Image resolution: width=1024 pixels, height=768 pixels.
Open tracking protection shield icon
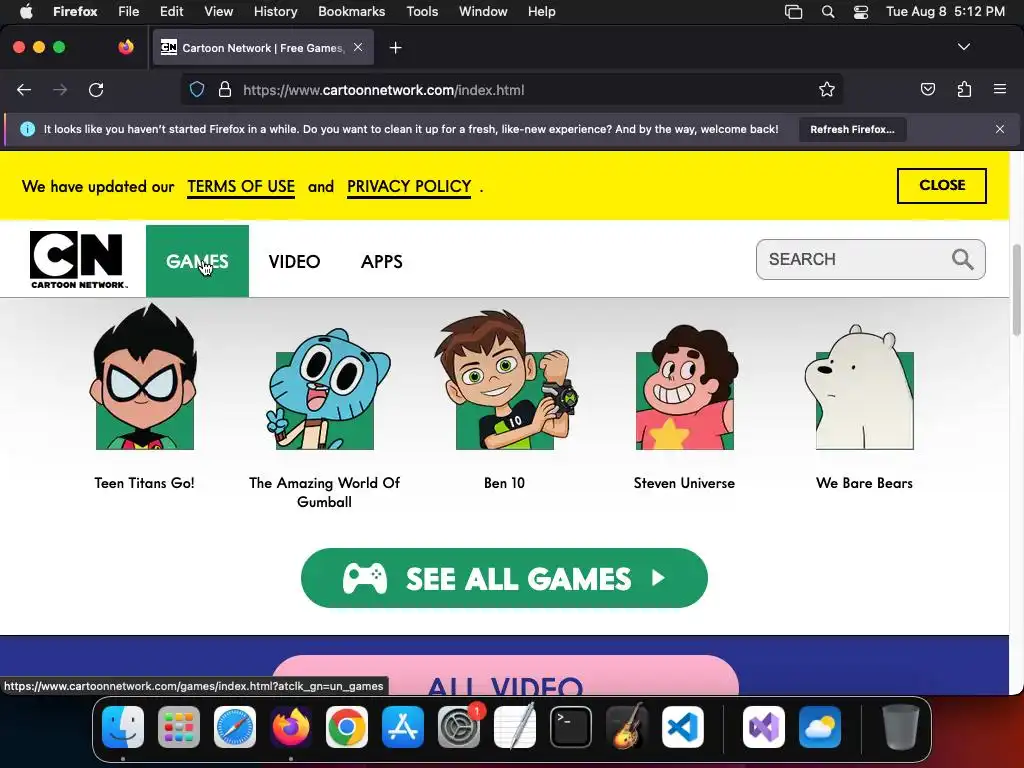[x=197, y=90]
